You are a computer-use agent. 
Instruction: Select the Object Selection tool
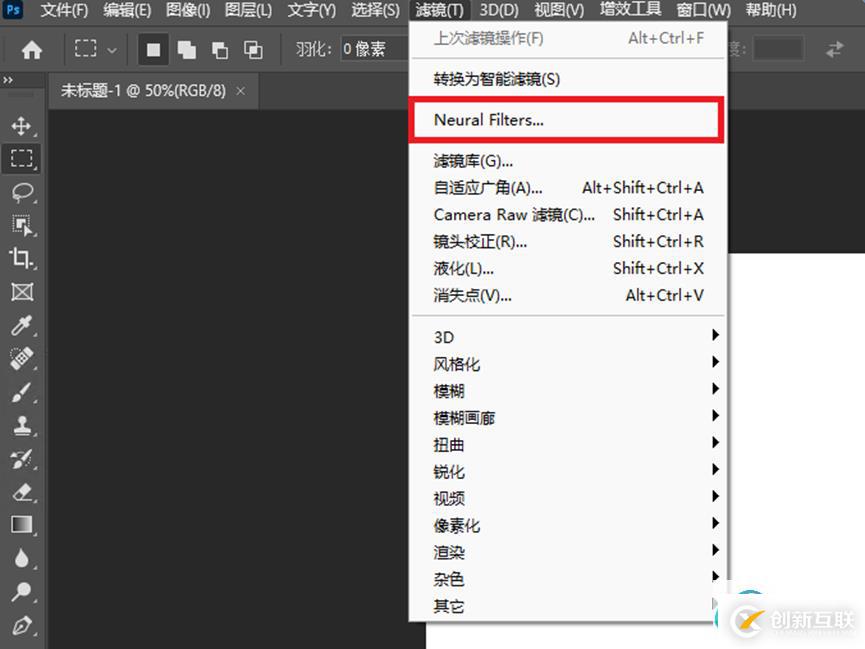tap(22, 225)
